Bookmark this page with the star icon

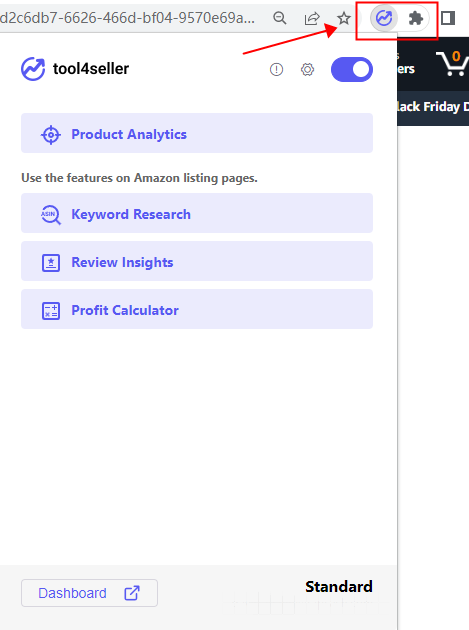(344, 18)
